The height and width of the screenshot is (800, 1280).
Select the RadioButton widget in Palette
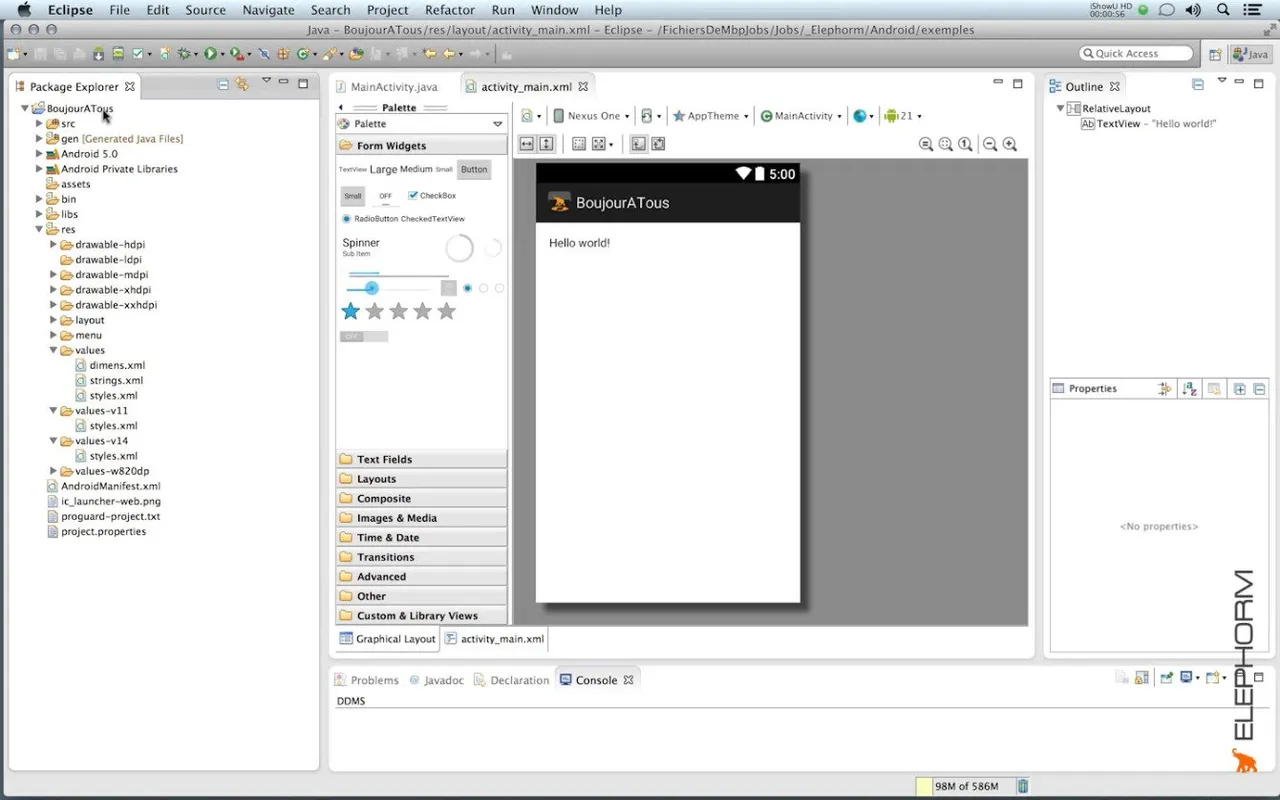[x=370, y=218]
